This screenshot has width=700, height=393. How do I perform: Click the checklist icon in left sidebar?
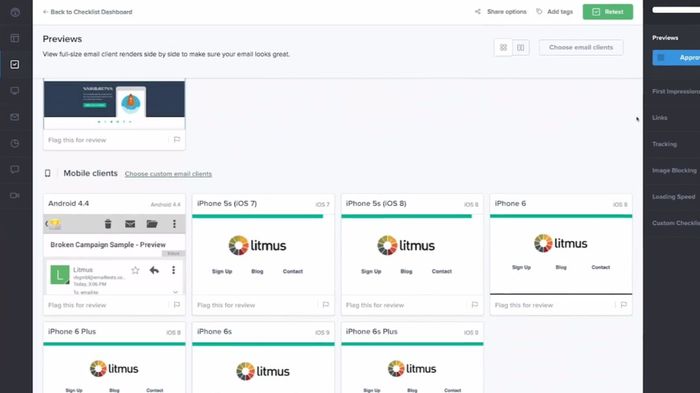15,64
